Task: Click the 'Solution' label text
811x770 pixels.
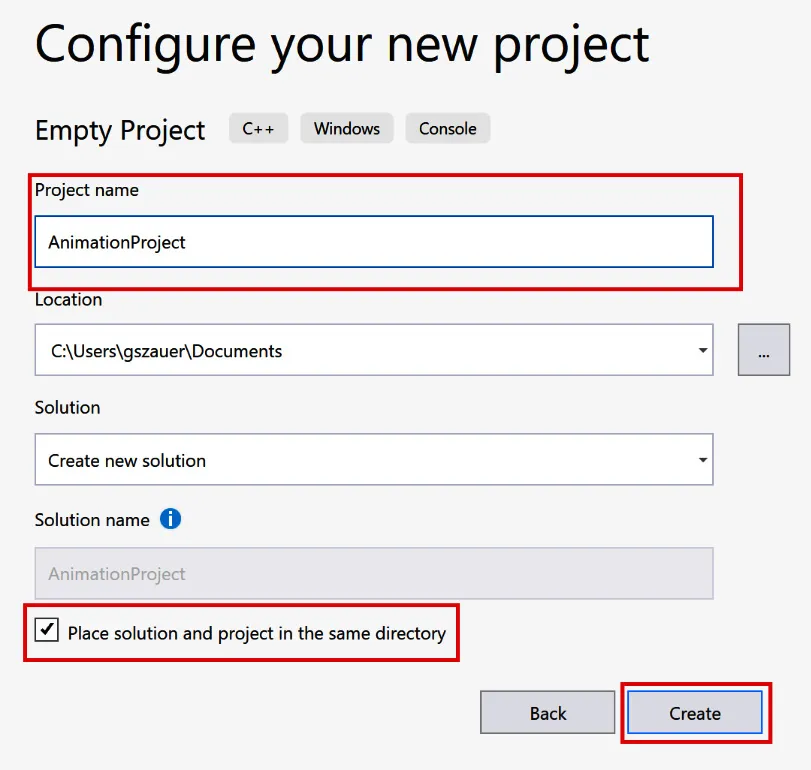Action: tap(66, 407)
